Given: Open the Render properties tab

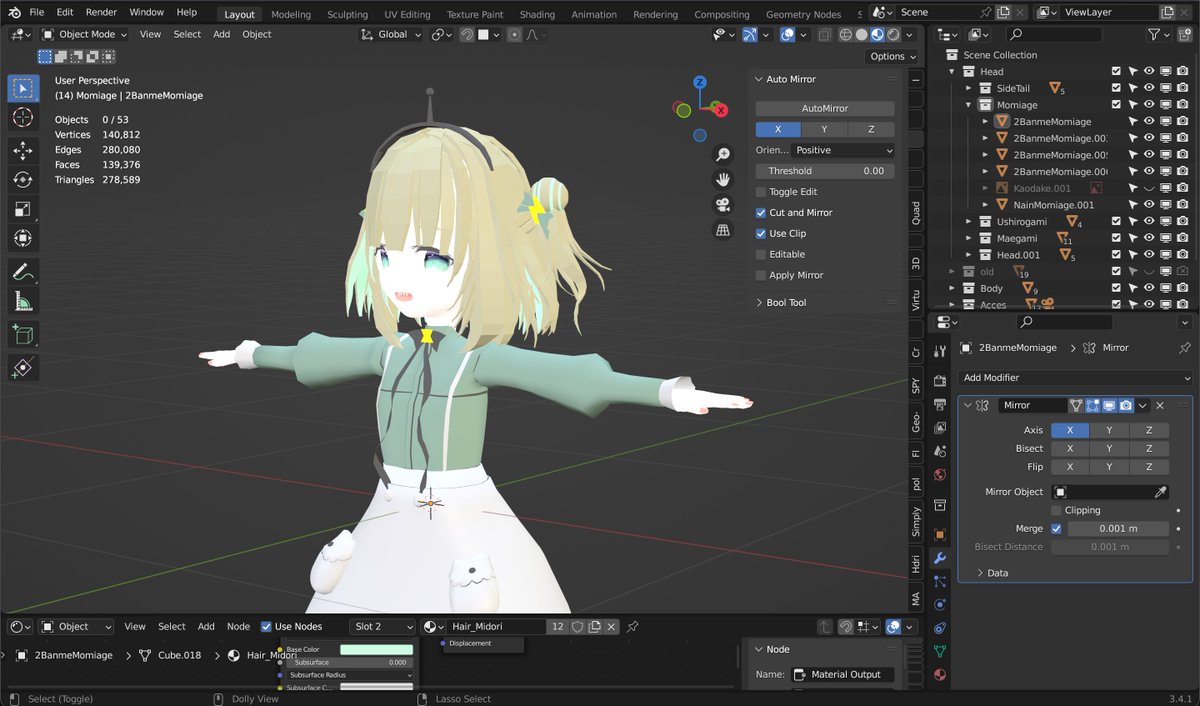Looking at the screenshot, I should [x=939, y=381].
